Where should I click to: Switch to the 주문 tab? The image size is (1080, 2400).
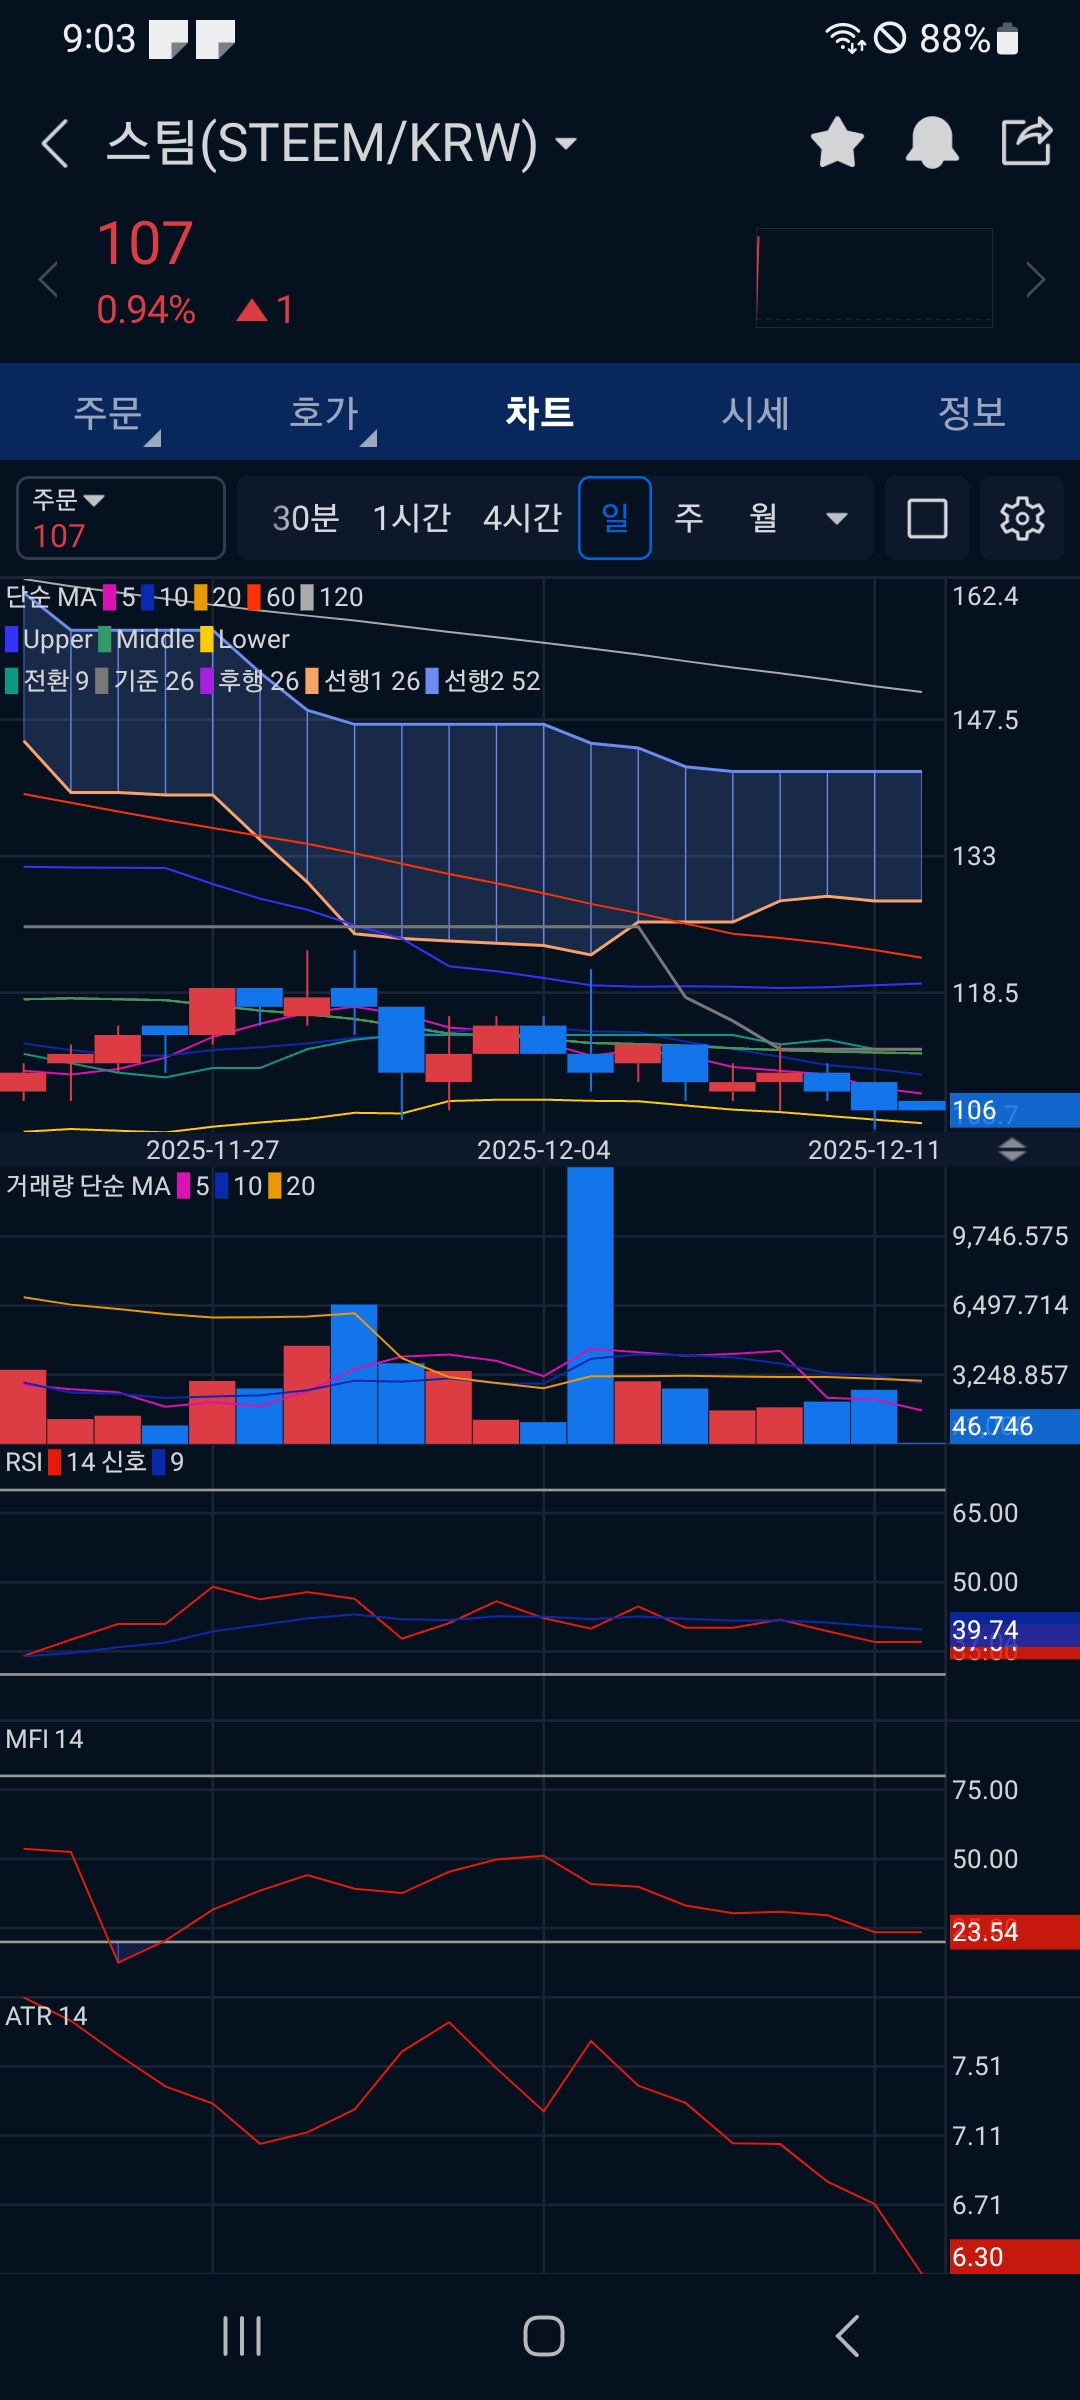(x=108, y=412)
